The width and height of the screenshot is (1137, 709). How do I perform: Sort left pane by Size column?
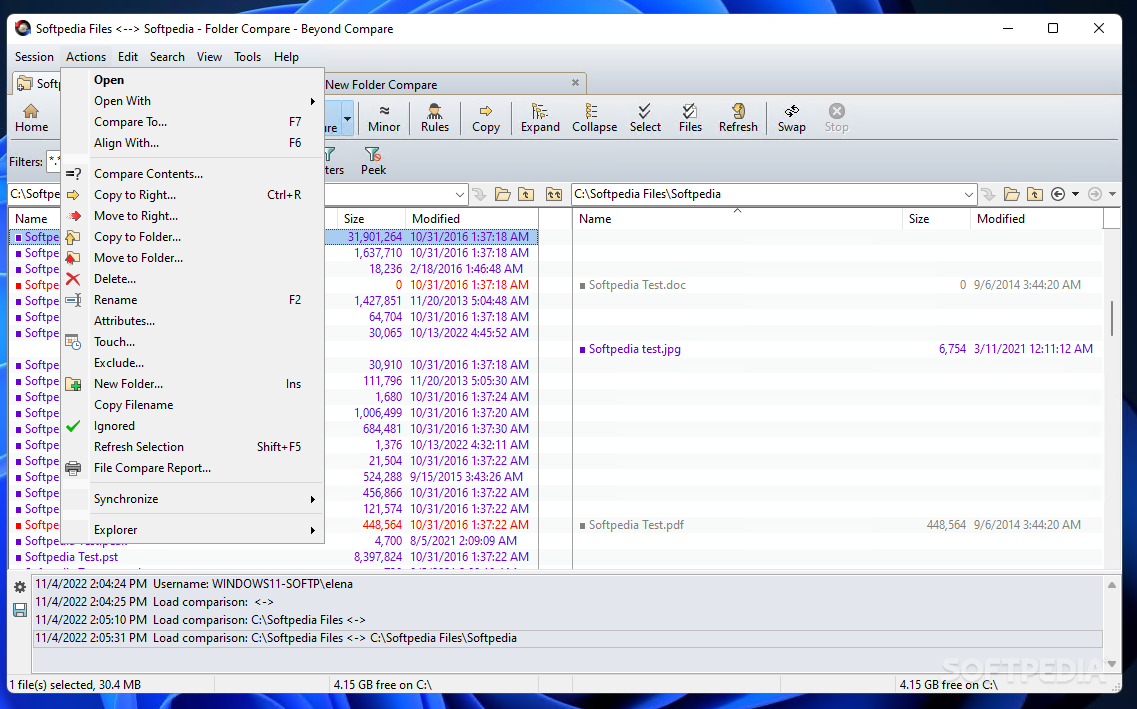coord(371,218)
